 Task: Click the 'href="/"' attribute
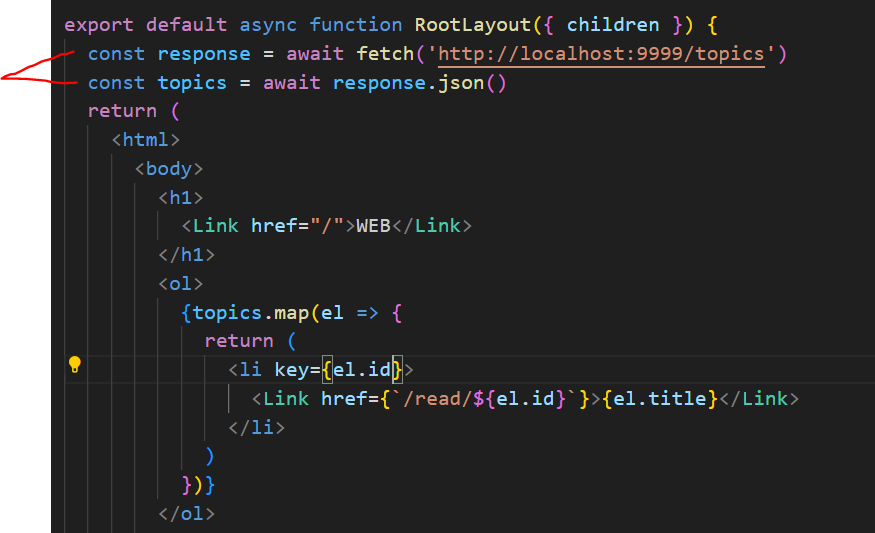(297, 226)
